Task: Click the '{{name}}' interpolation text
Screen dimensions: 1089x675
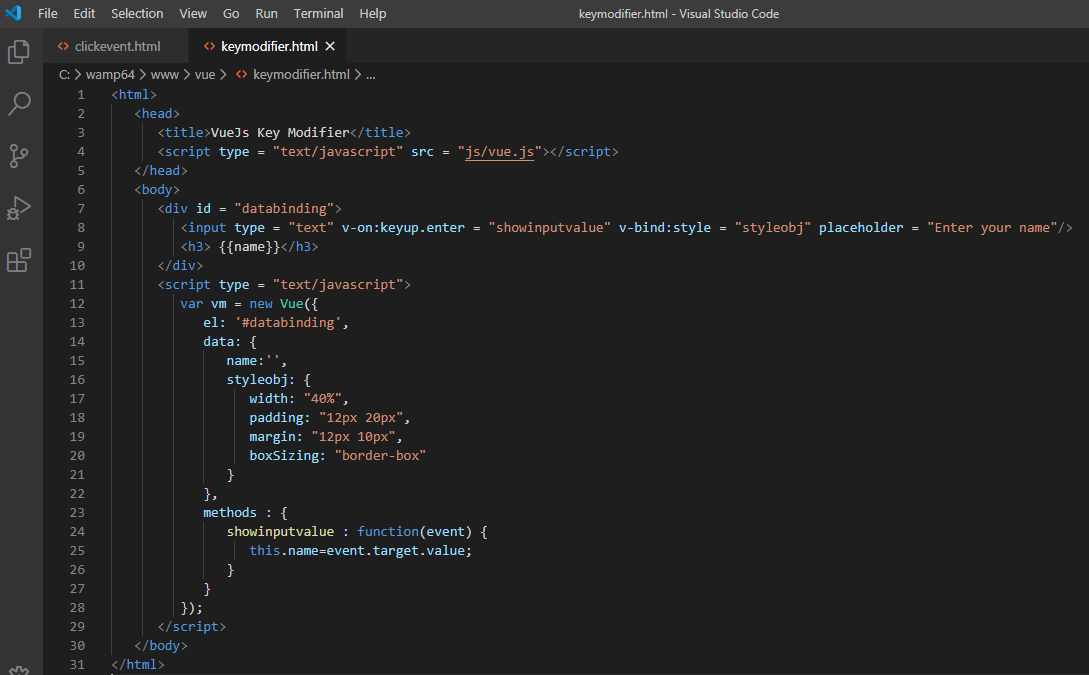Action: pos(249,247)
